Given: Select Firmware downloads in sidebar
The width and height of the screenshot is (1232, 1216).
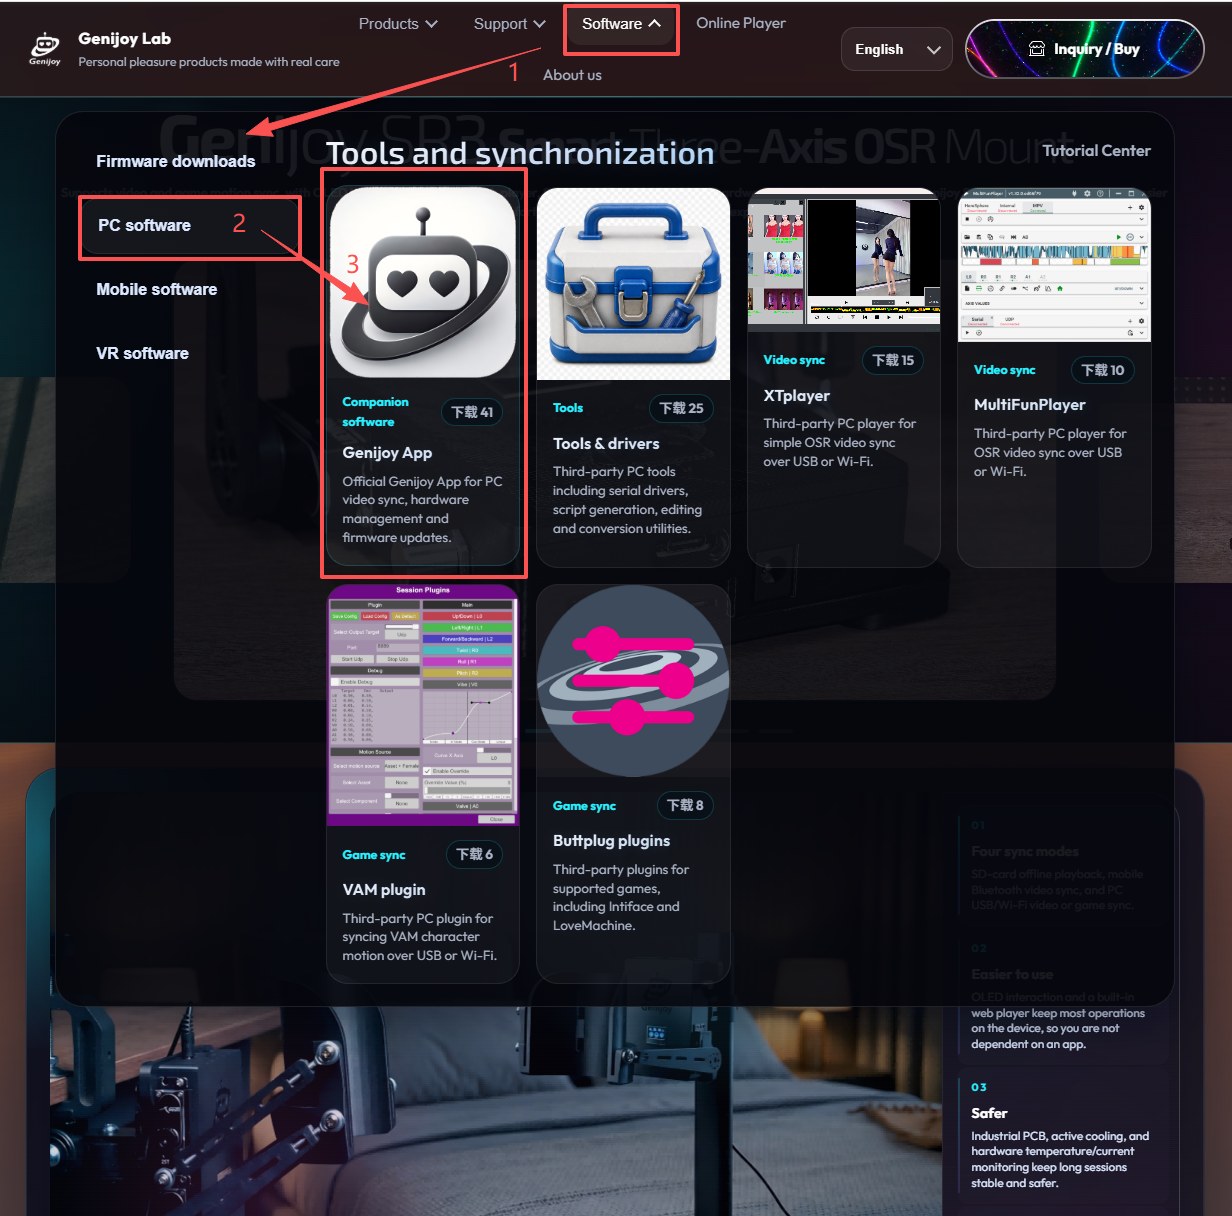Looking at the screenshot, I should click(175, 161).
